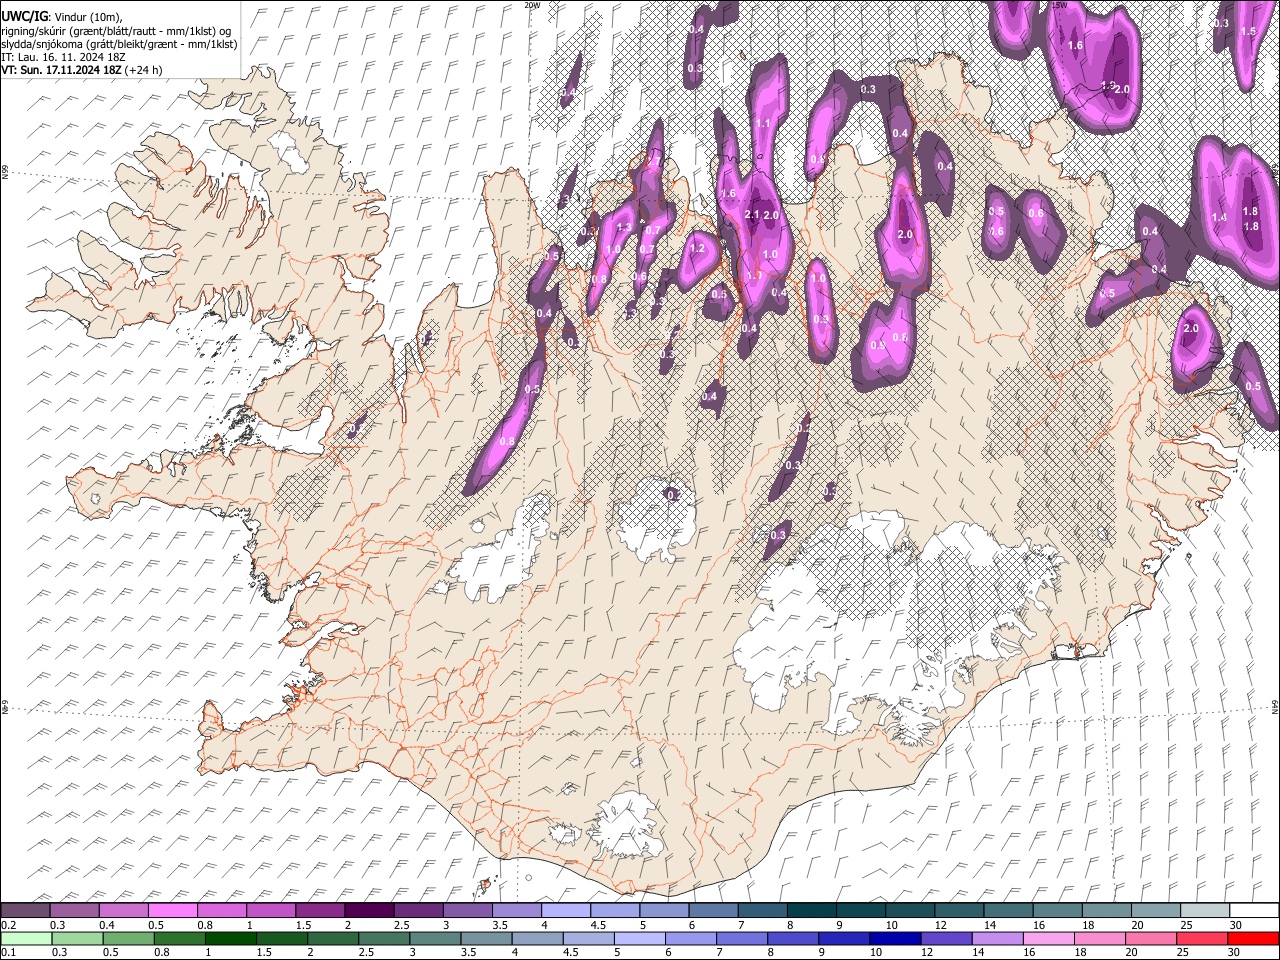Click the red-pink swatch at rain value 25
Image resolution: width=1280 pixels, height=960 pixels.
click(x=1202, y=938)
